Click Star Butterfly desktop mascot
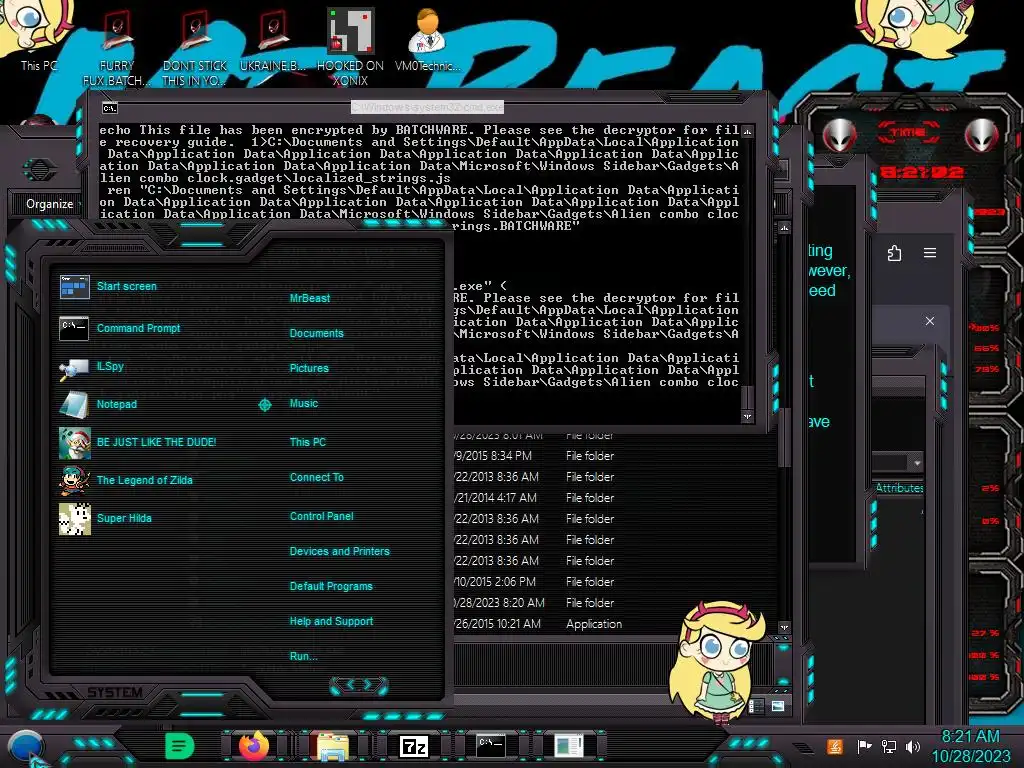1024x768 pixels. pos(717,663)
